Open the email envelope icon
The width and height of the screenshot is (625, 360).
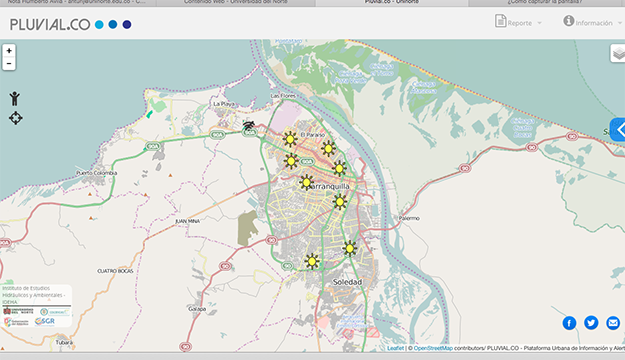coord(613,323)
